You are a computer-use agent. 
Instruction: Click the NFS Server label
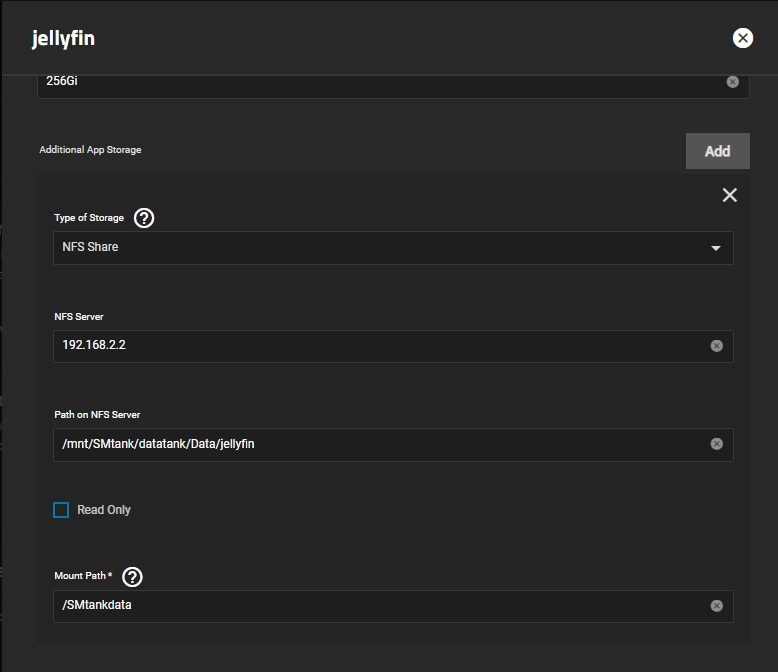pyautogui.click(x=79, y=317)
